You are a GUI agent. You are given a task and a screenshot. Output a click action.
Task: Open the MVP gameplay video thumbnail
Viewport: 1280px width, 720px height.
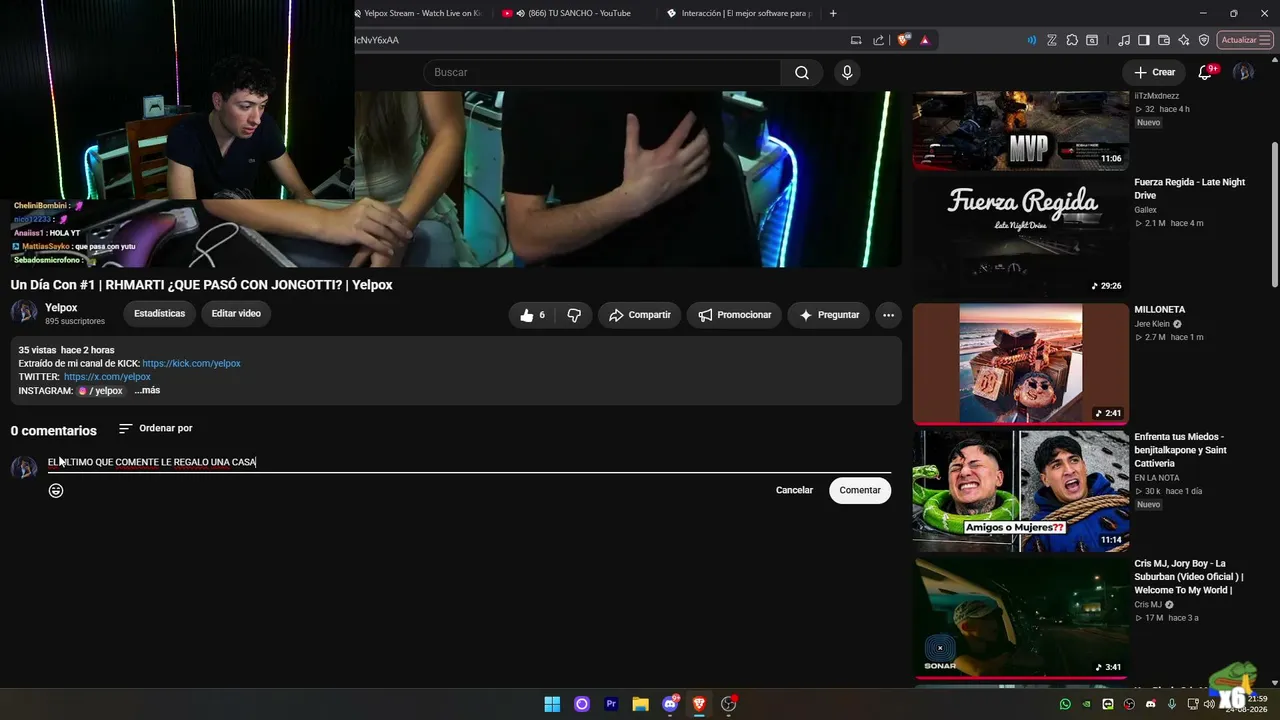(1020, 130)
